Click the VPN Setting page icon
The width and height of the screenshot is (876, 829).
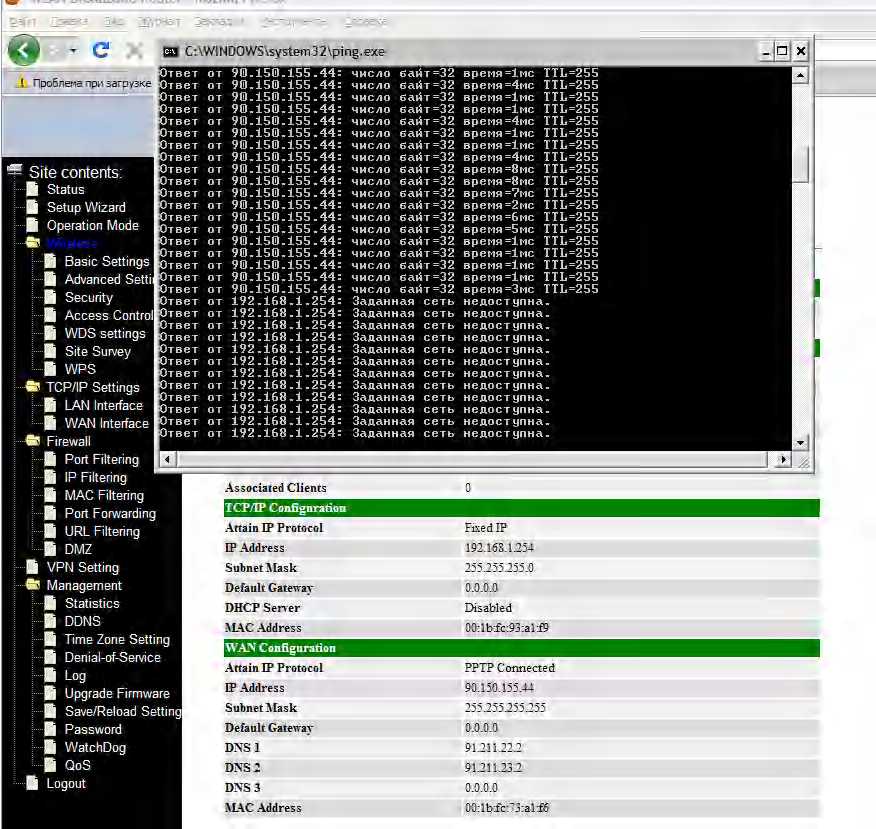[34, 568]
